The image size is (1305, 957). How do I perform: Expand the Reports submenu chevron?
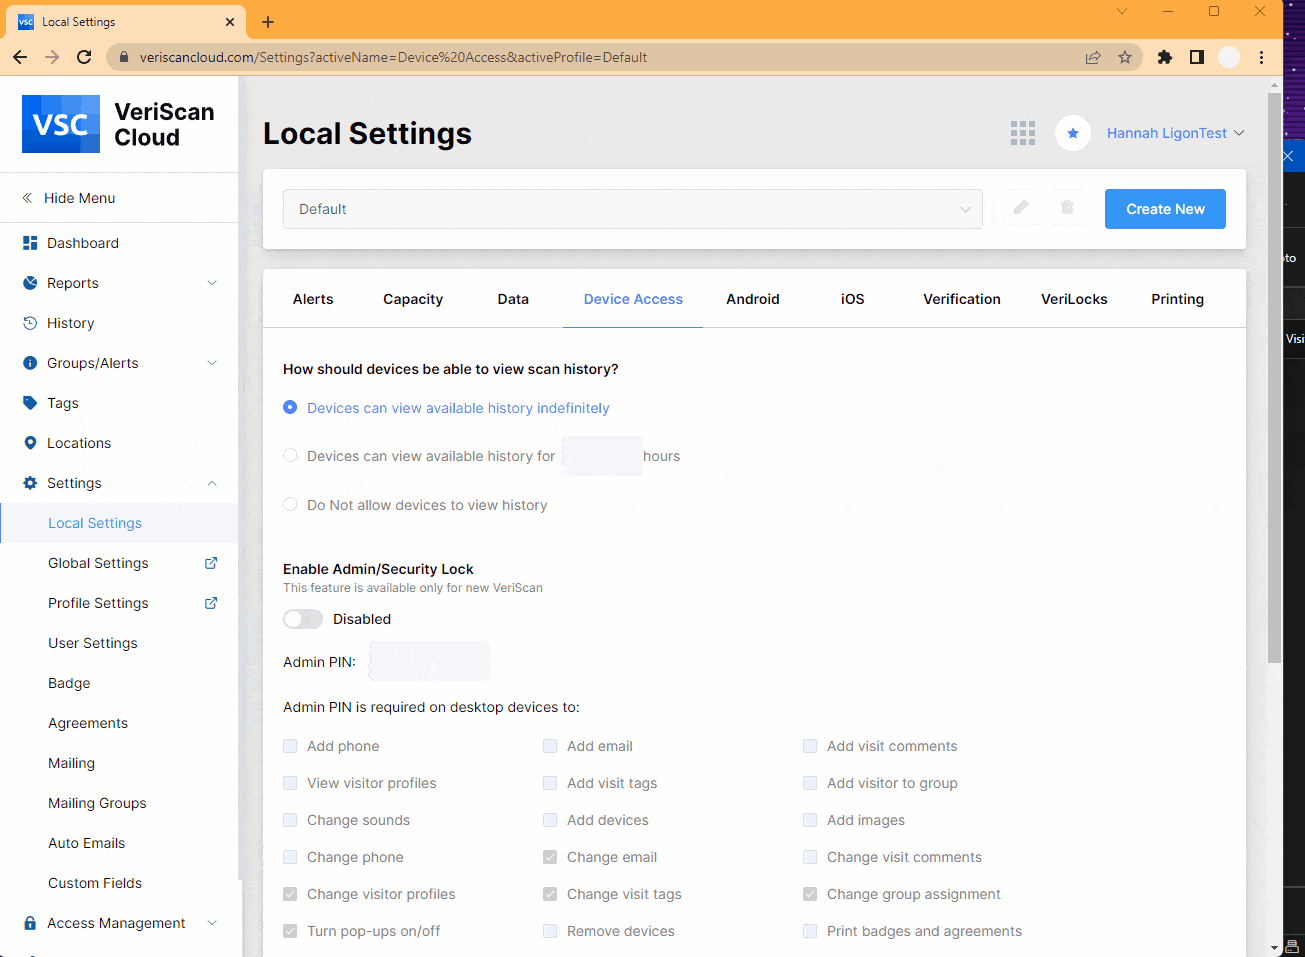(212, 283)
